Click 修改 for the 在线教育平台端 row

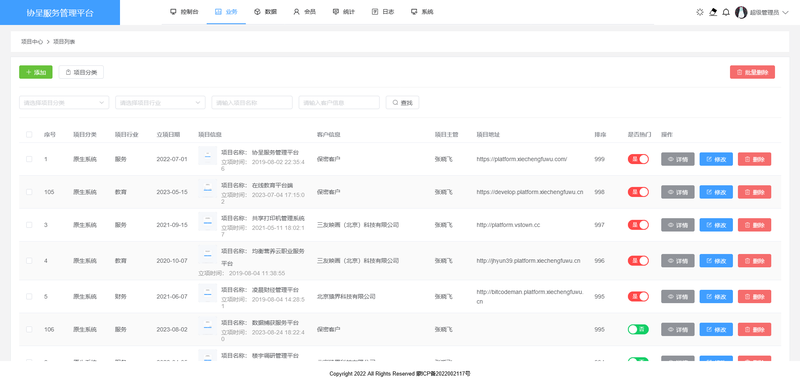tap(716, 192)
